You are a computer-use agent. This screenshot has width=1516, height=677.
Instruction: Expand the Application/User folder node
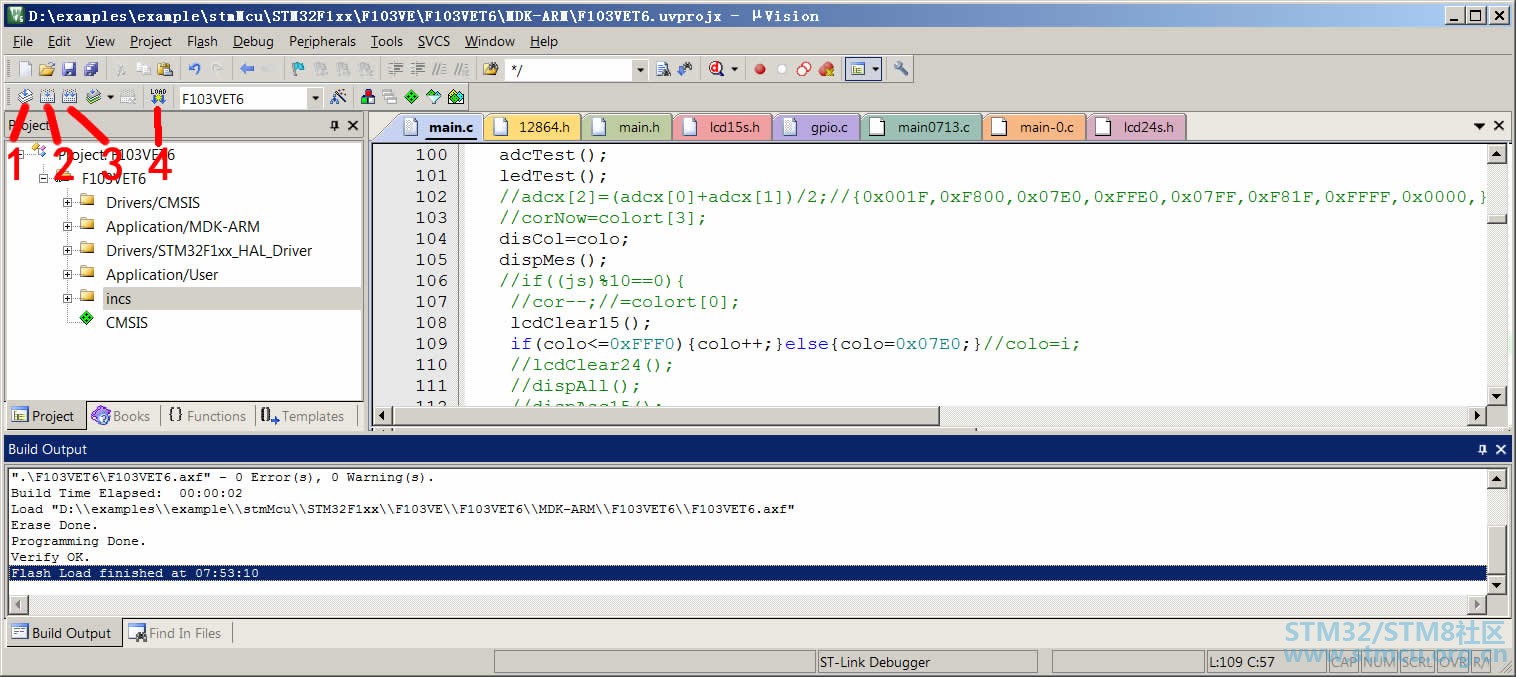pos(68,274)
